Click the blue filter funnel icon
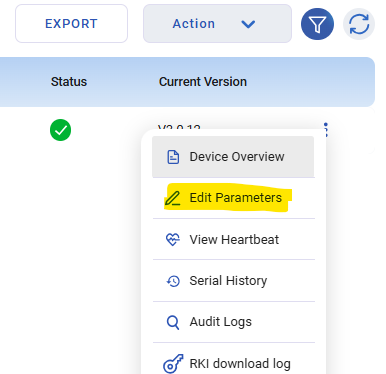The width and height of the screenshot is (386, 374). (317, 24)
